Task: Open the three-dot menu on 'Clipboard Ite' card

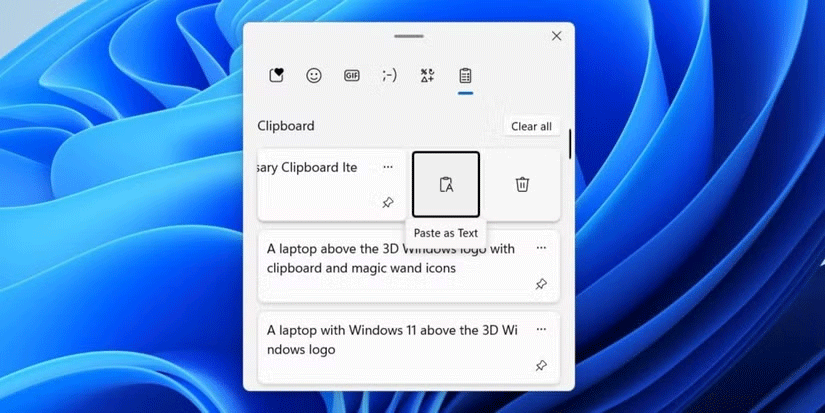Action: 388,167
